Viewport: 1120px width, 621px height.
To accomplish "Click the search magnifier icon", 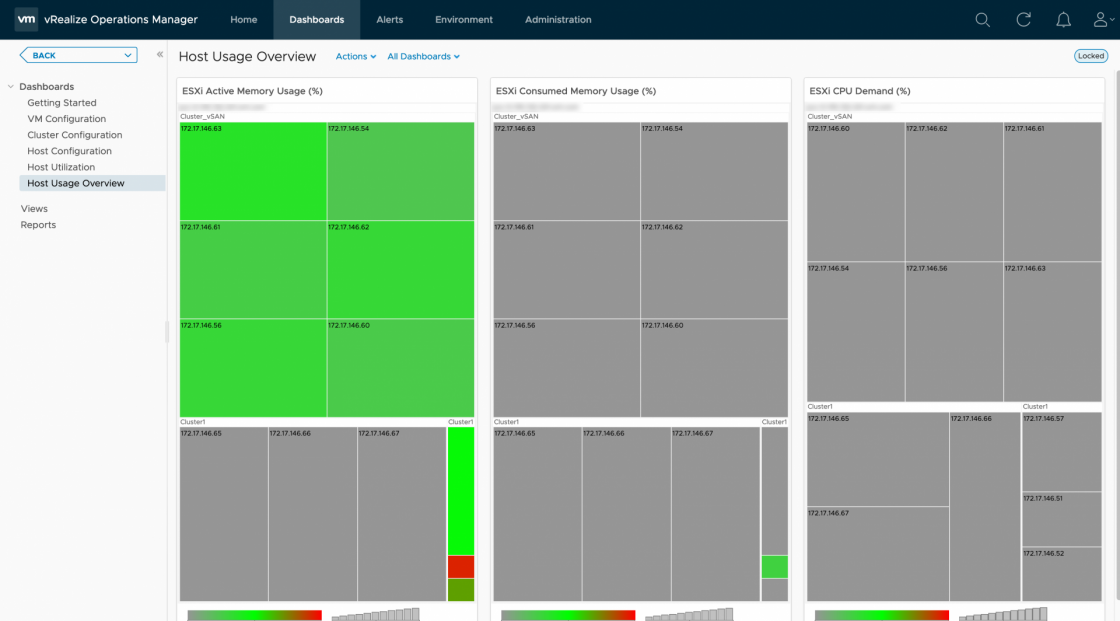I will [x=982, y=20].
